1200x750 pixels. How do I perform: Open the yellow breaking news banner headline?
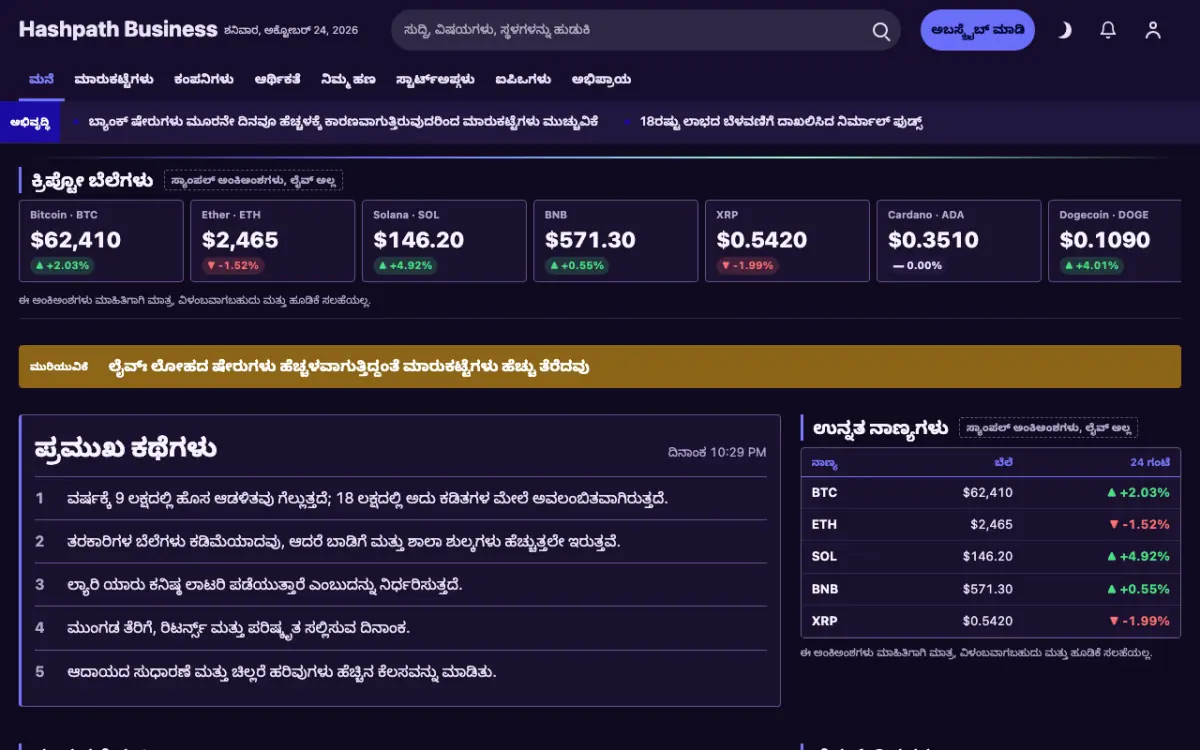coord(349,367)
